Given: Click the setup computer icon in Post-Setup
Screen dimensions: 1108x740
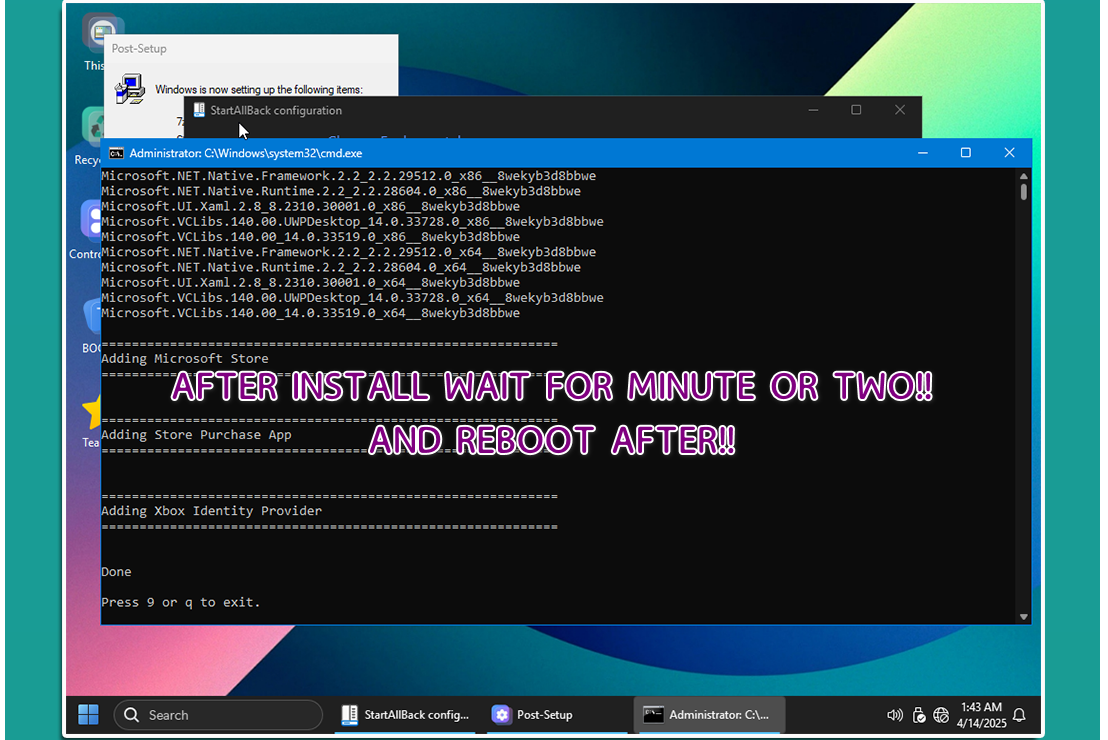Looking at the screenshot, I should [129, 89].
